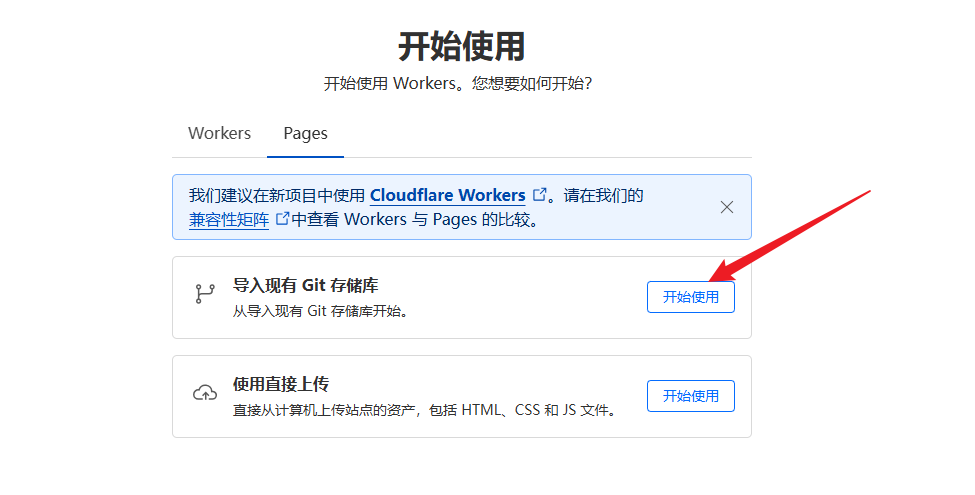Screen dimensions: 975x495
Task: Click the 导入现有 Git 存储库 title
Action: (304, 286)
